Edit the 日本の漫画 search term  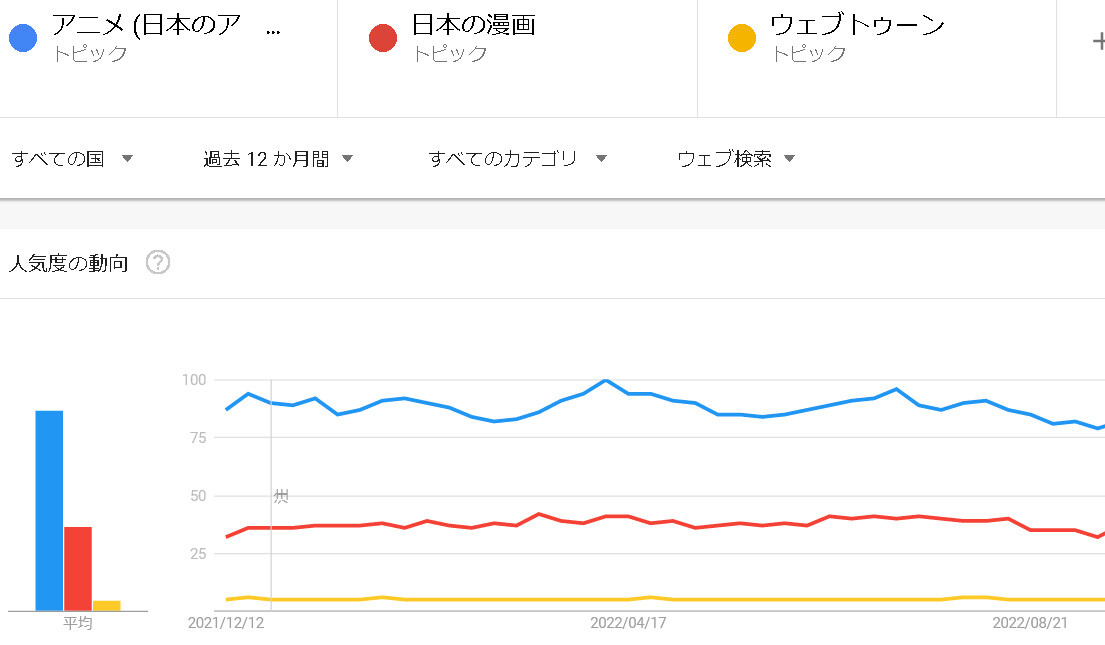(473, 26)
